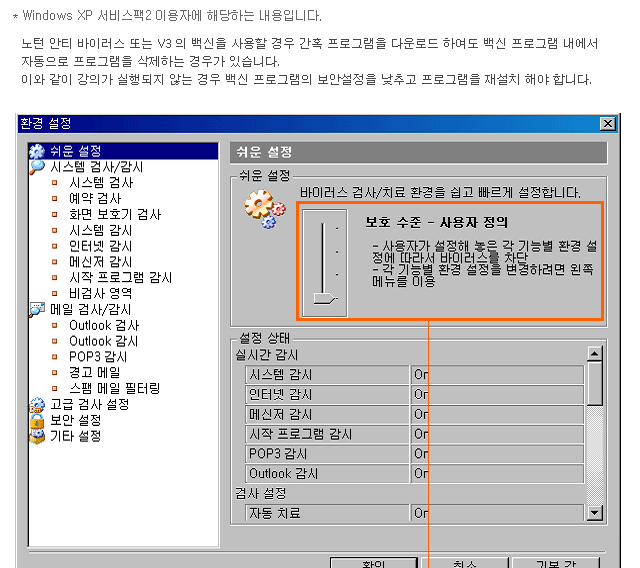This screenshot has height=568, width=640.
Task: Open 시작 프로그램 감시 in the tree
Action: tap(120, 278)
